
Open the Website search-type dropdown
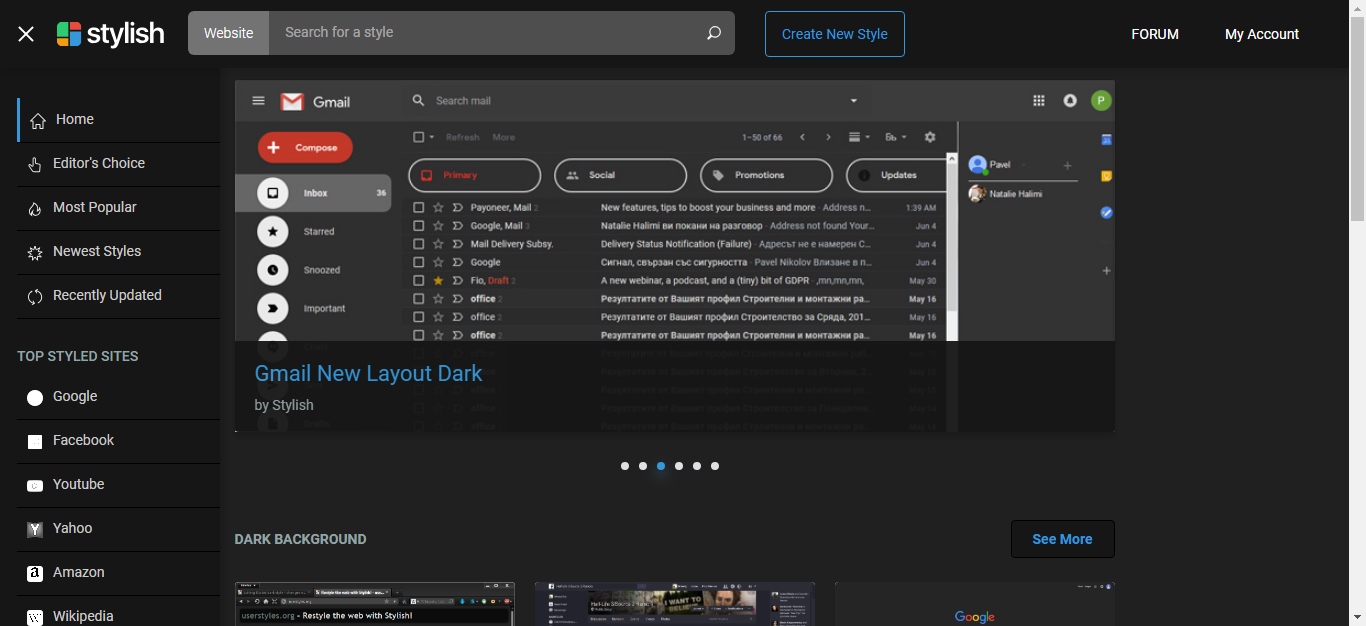point(229,33)
